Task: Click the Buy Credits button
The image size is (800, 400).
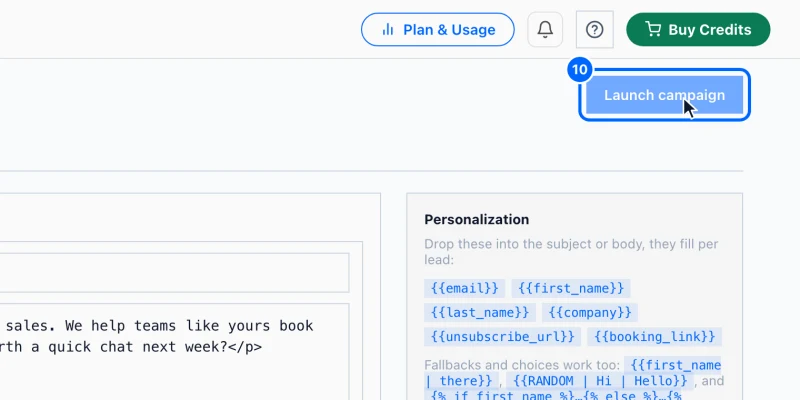Action: pos(698,30)
